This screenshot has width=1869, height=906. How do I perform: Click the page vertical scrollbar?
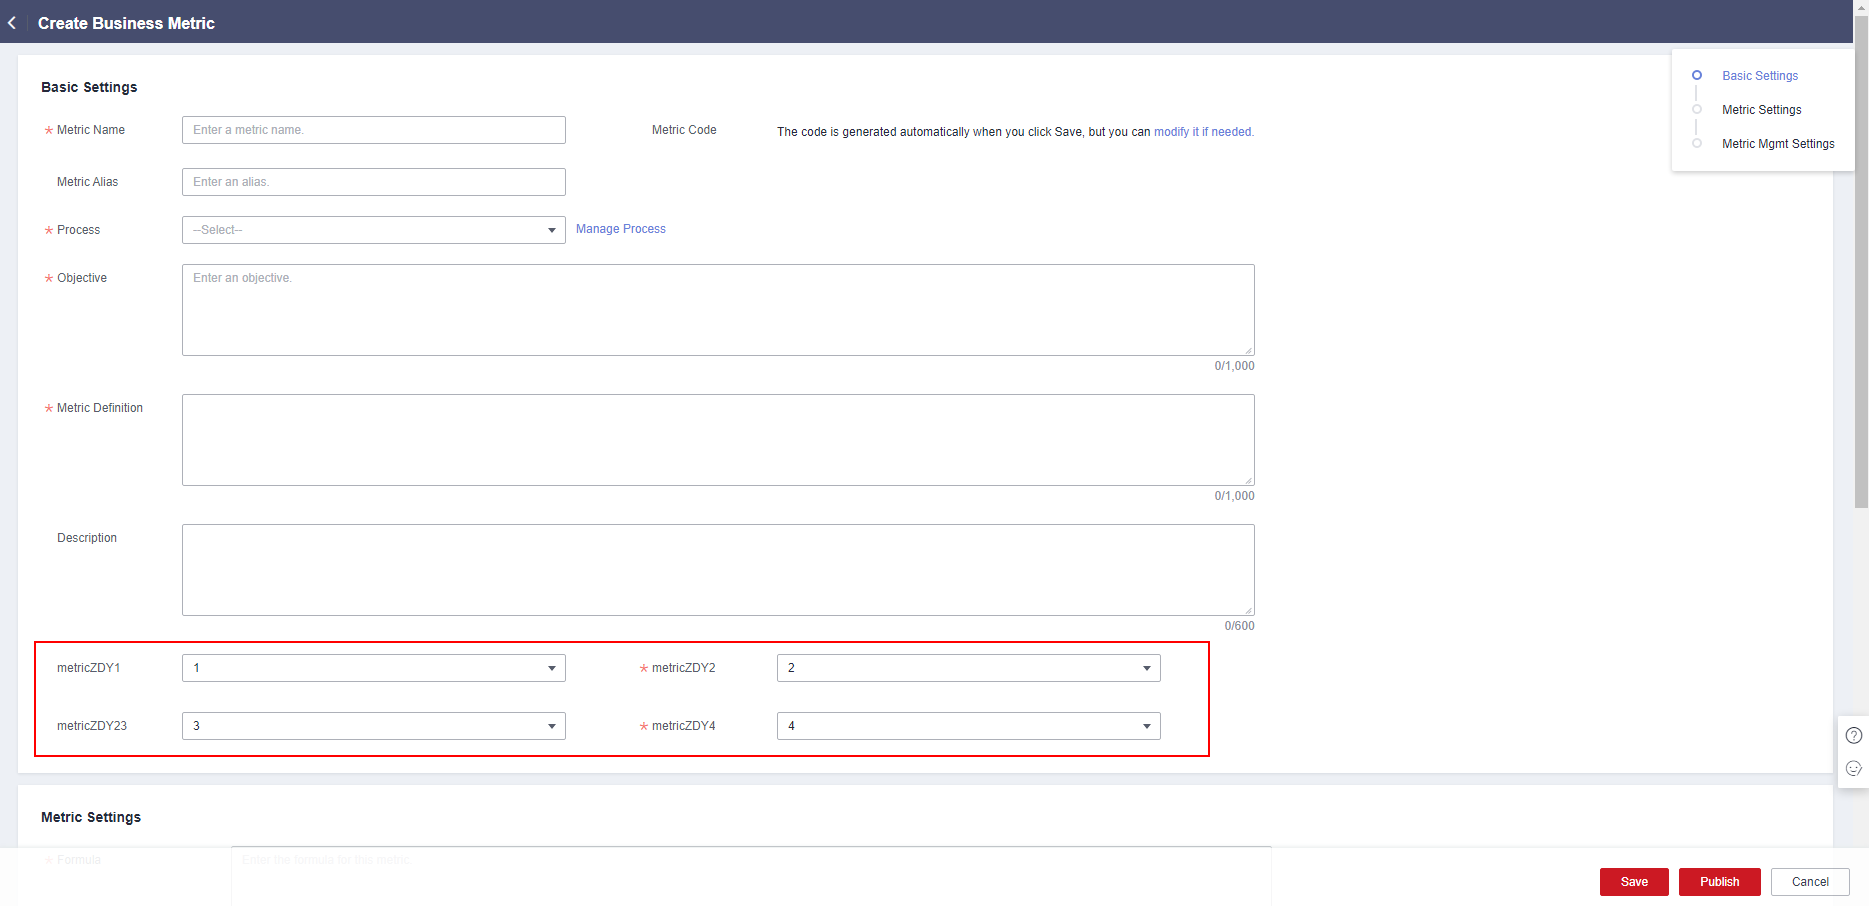pyautogui.click(x=1861, y=260)
